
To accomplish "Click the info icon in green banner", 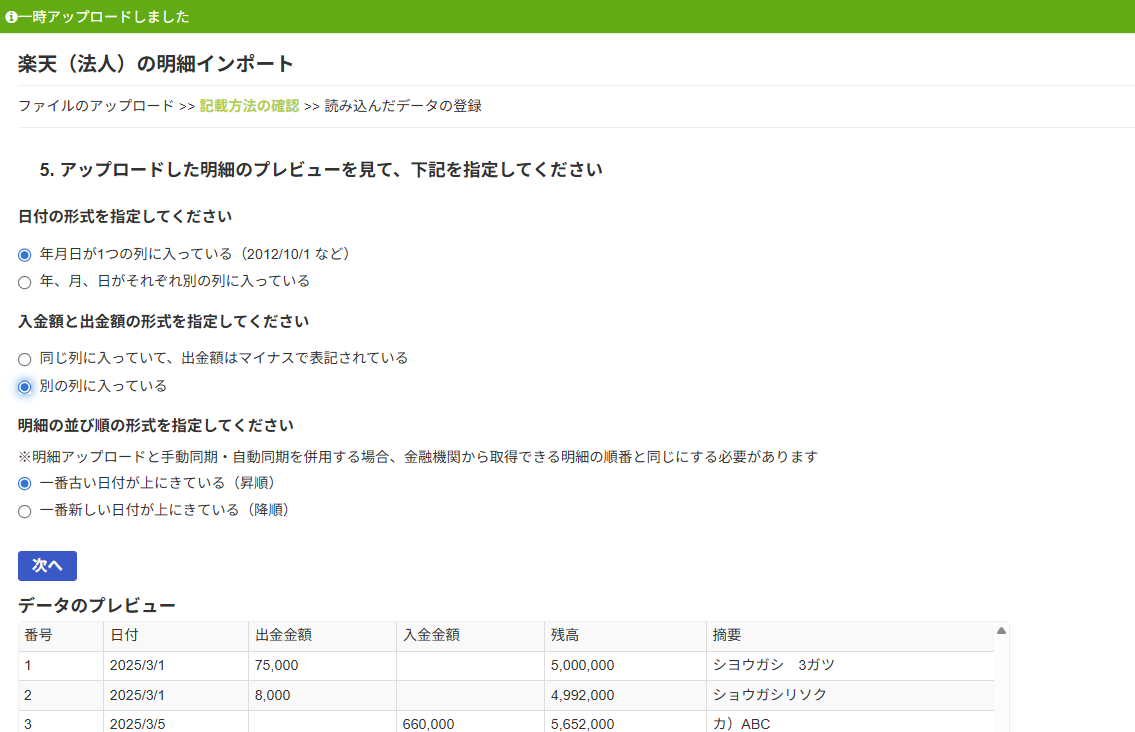I will pyautogui.click(x=11, y=17).
